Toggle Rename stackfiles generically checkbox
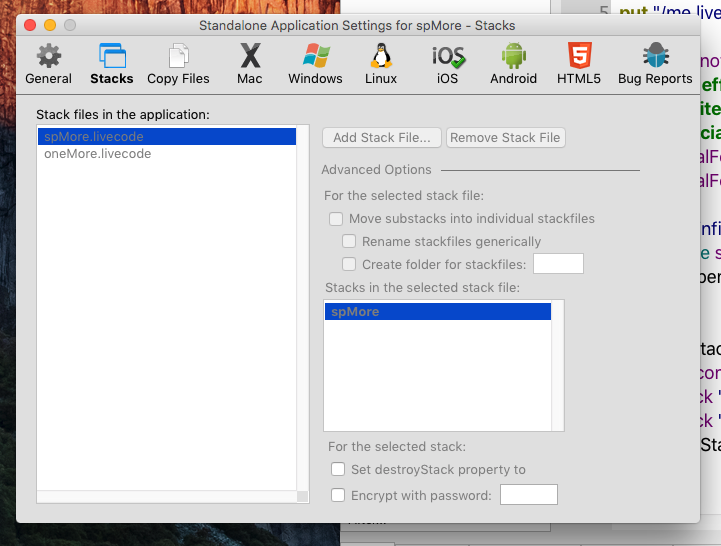Image resolution: width=721 pixels, height=546 pixels. click(x=349, y=242)
